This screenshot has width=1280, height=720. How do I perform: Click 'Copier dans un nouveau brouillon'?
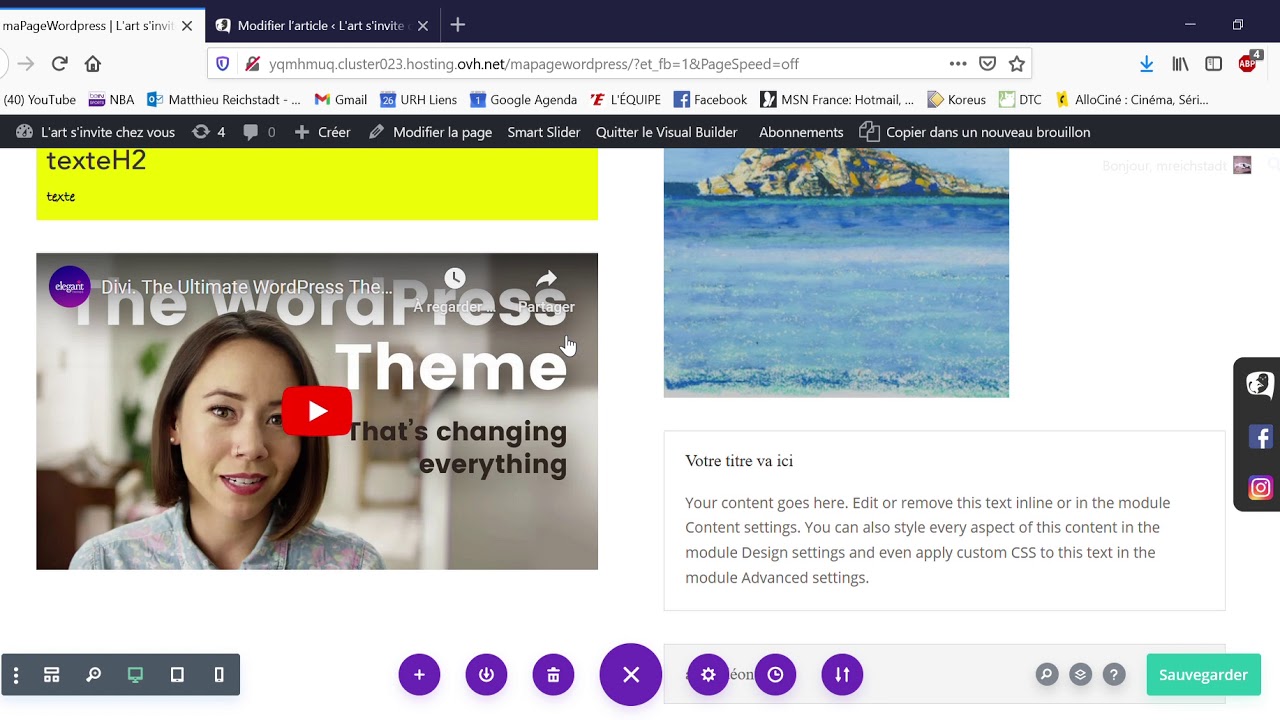pyautogui.click(x=975, y=132)
